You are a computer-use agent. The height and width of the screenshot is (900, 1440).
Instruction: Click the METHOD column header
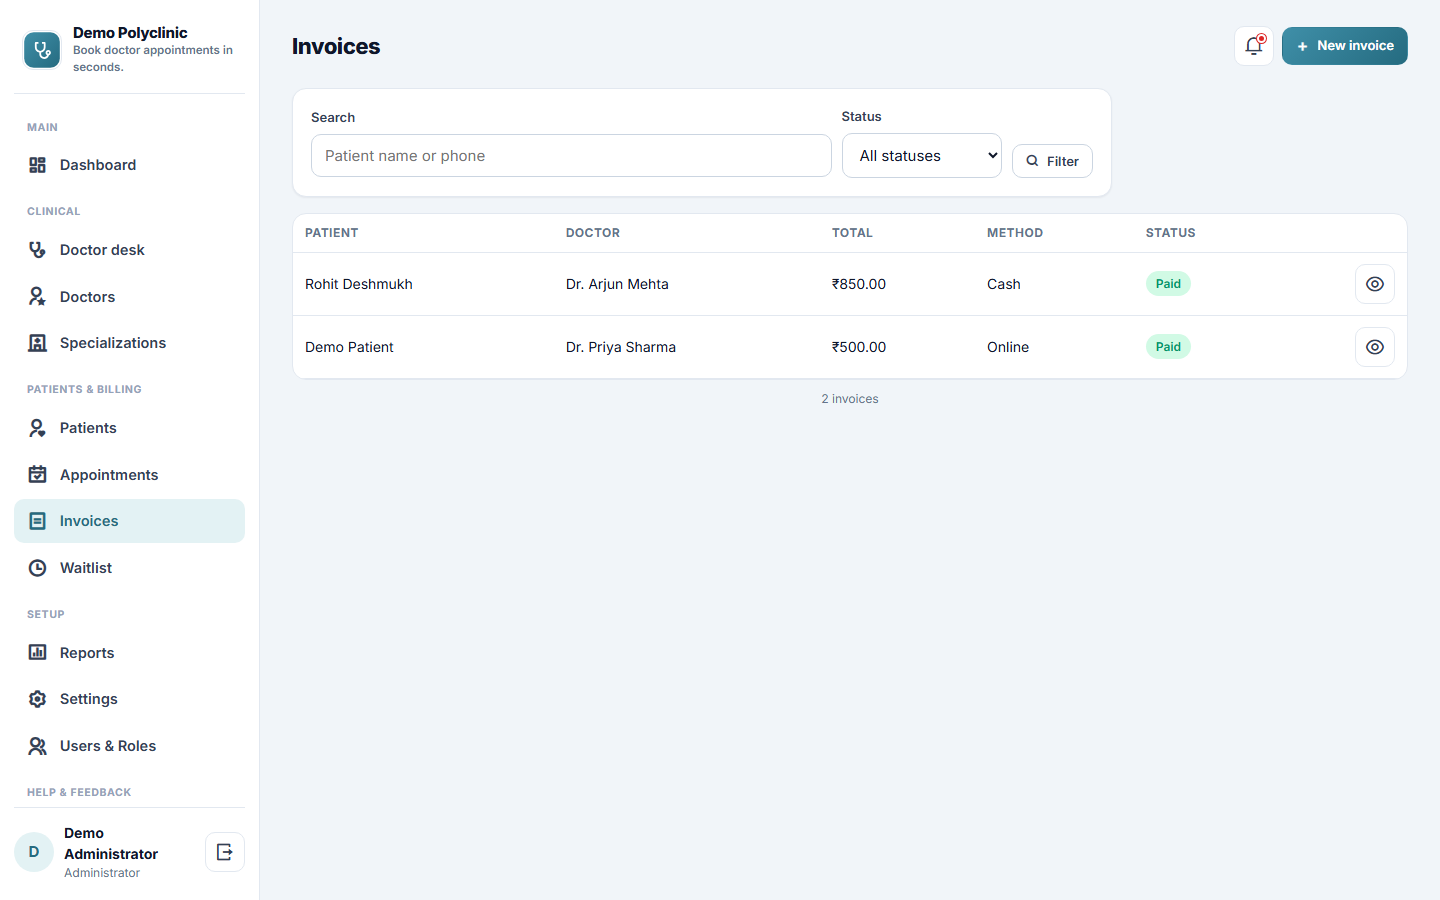[1015, 233]
